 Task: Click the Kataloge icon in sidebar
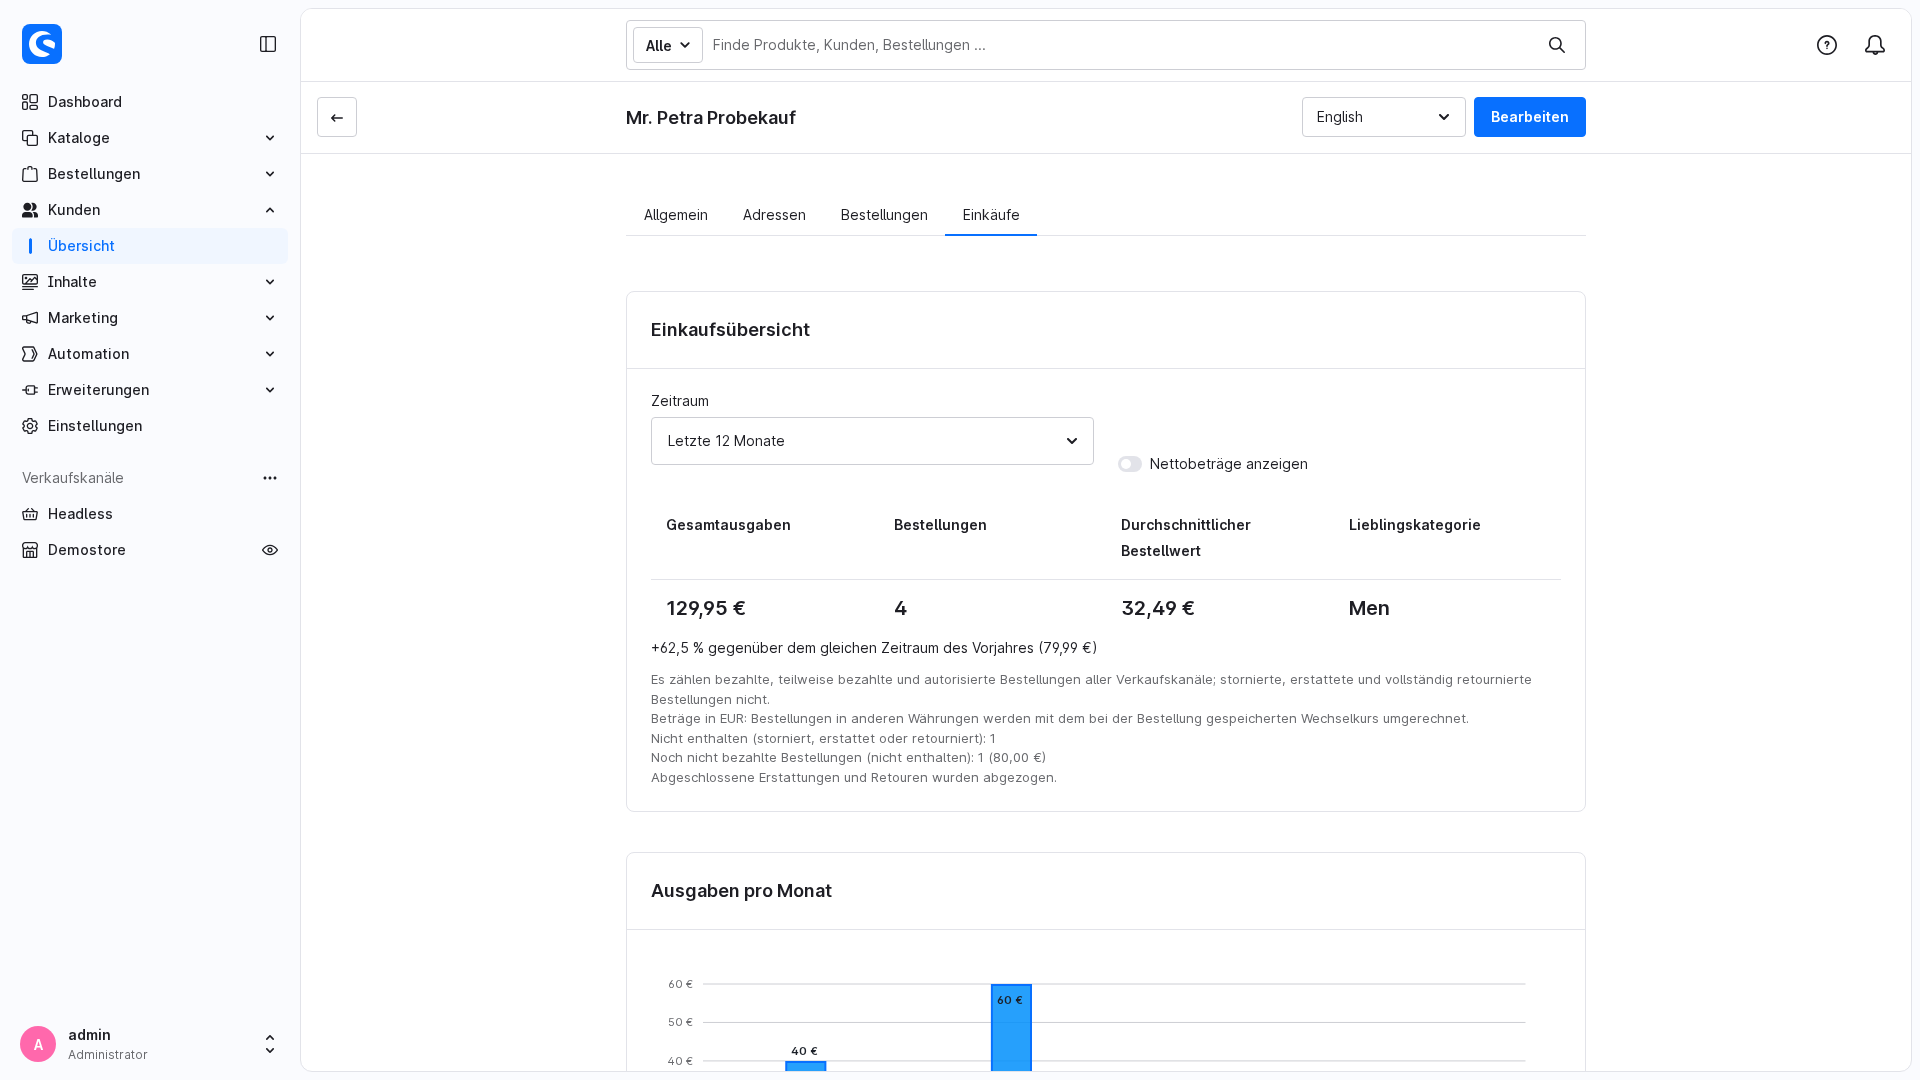click(x=30, y=138)
